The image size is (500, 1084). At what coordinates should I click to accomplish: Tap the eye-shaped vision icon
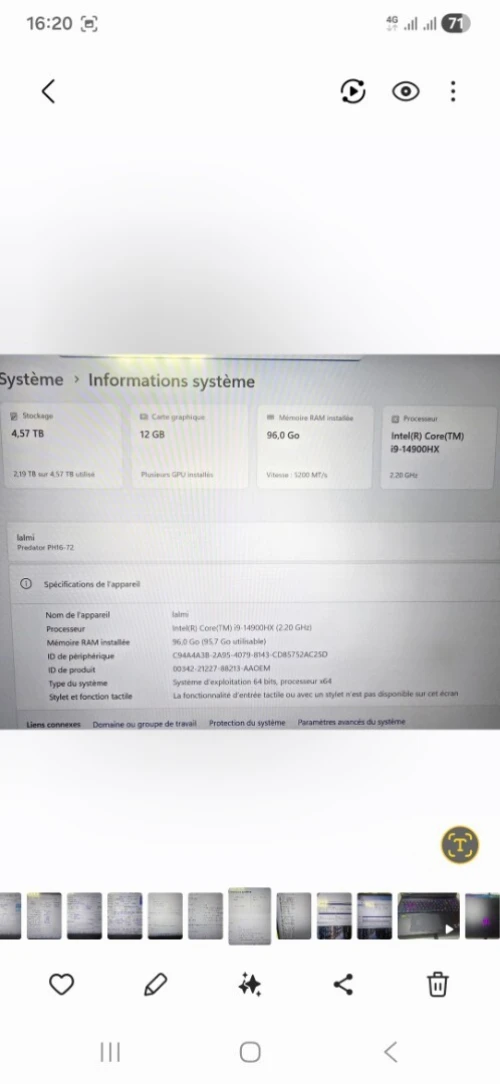point(405,91)
